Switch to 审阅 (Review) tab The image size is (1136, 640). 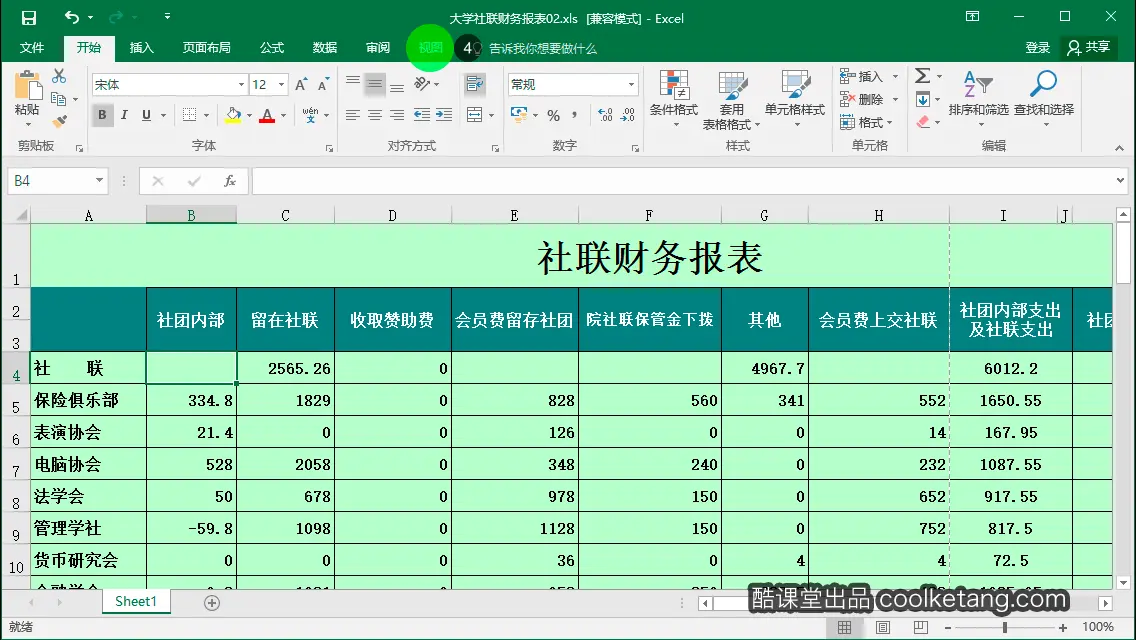coord(377,48)
